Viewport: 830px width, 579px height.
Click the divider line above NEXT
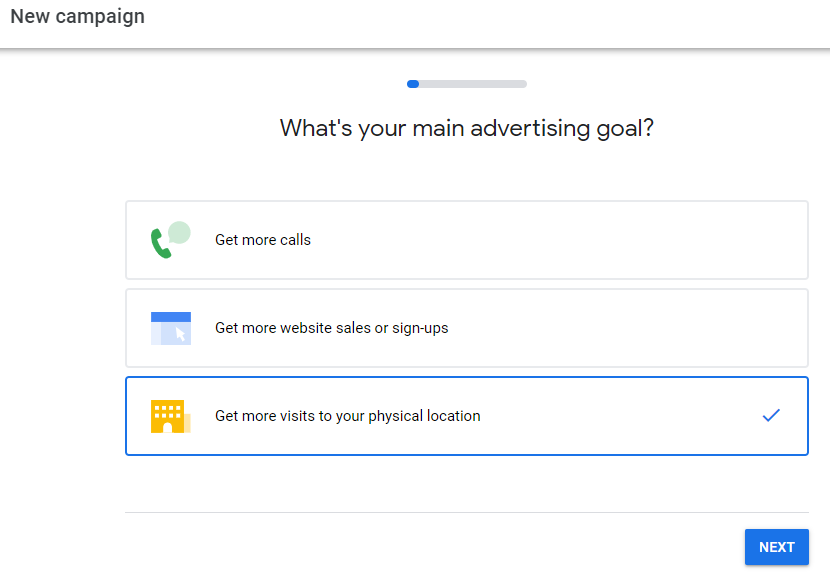(x=466, y=512)
